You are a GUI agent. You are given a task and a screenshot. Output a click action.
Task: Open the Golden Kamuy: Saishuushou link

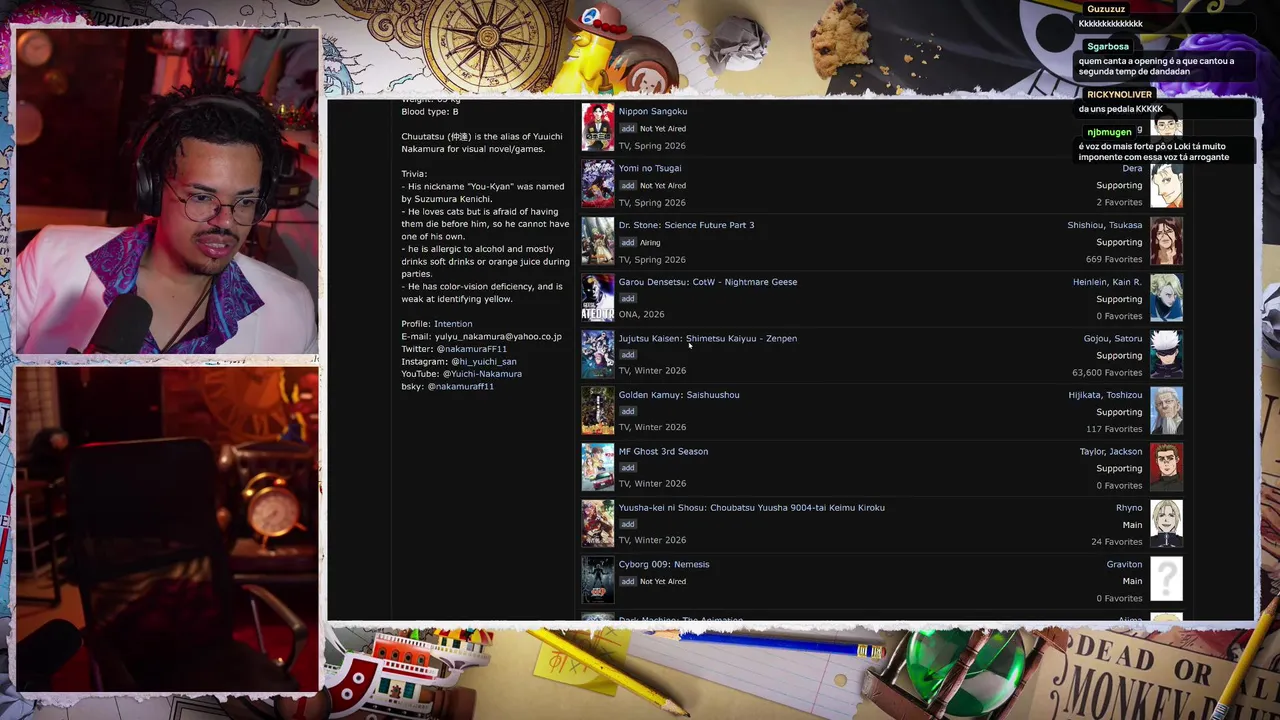point(678,395)
